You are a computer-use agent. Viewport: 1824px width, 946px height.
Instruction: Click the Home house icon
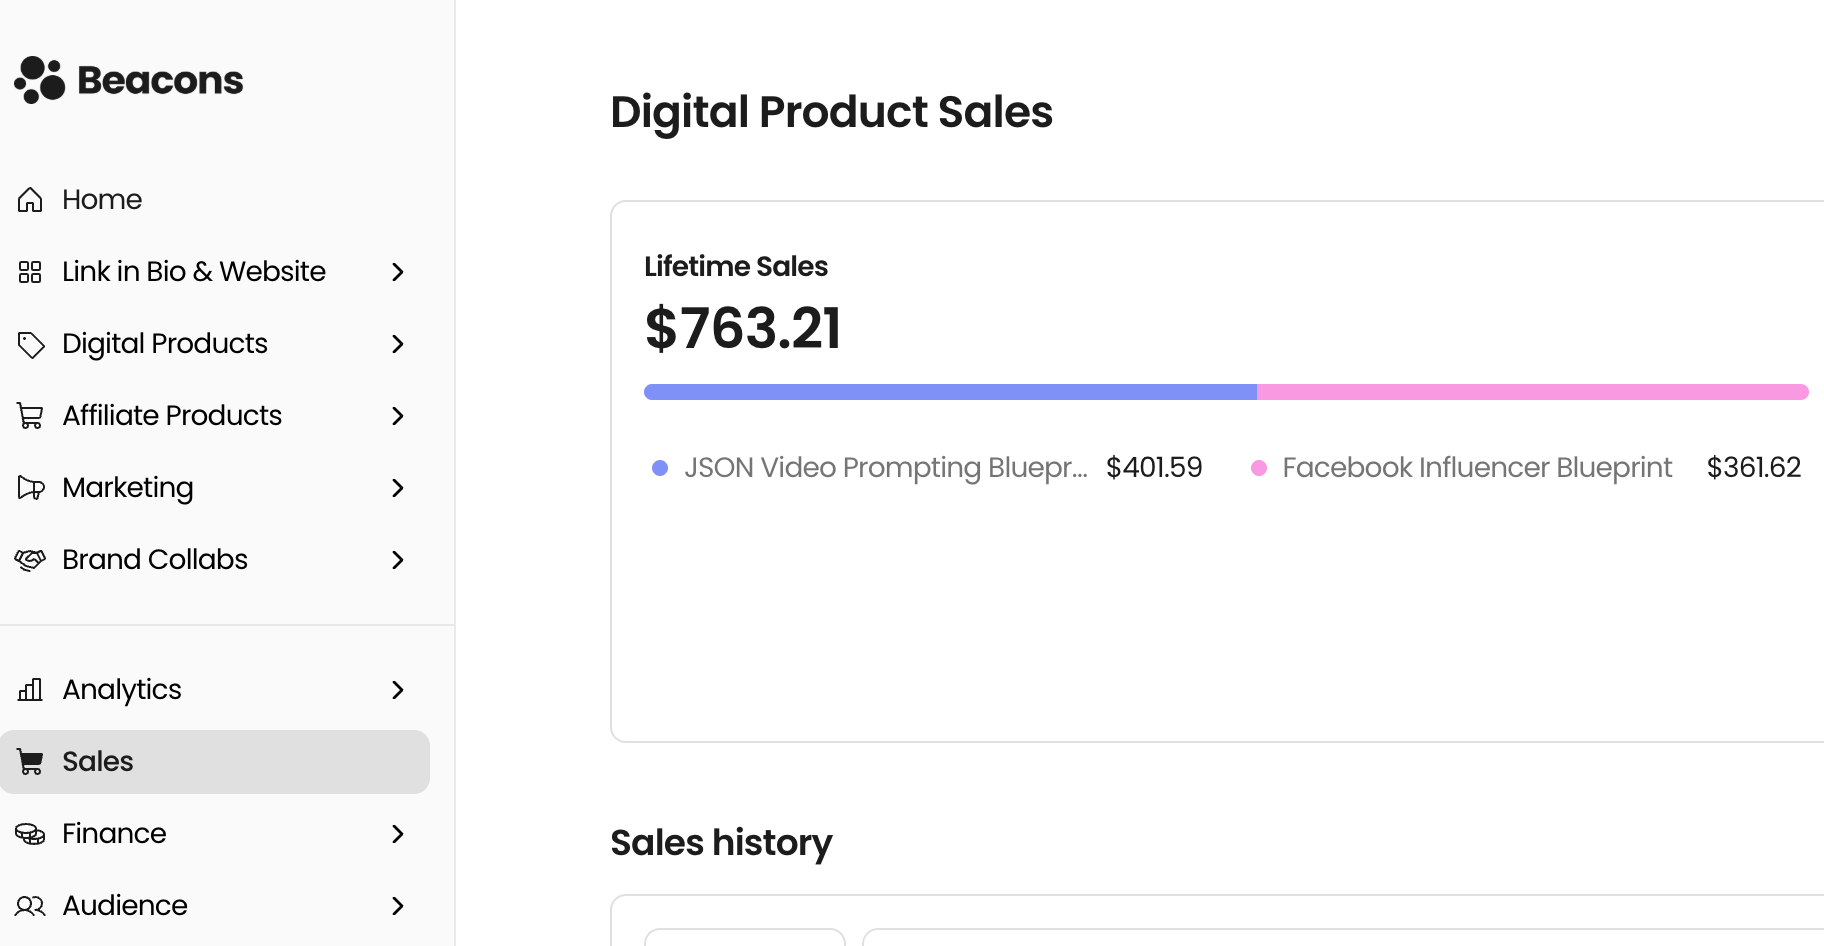pos(30,200)
